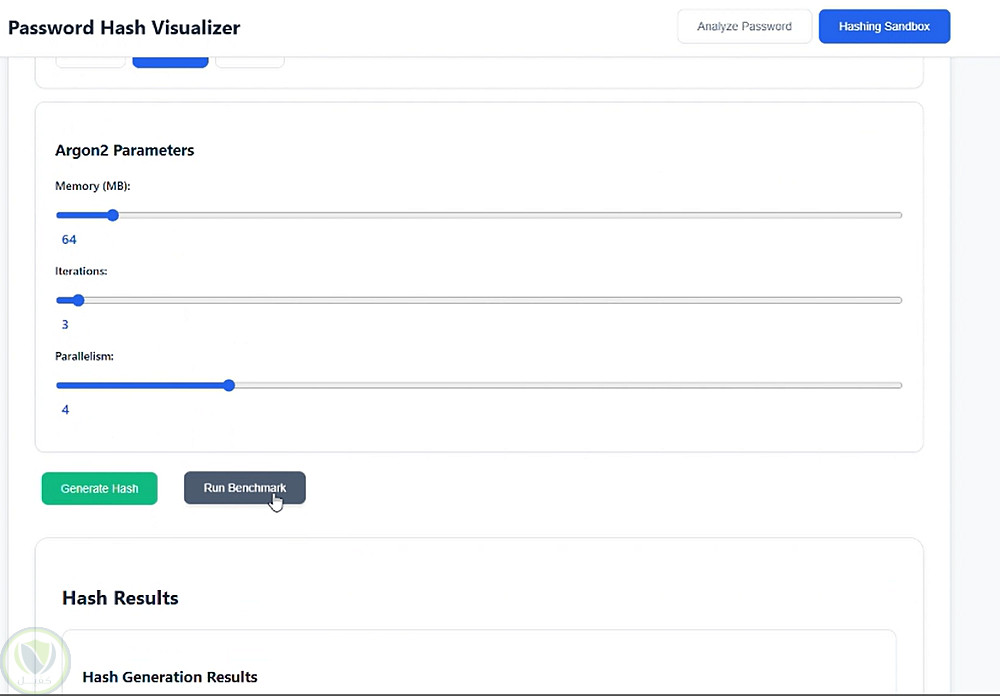This screenshot has height=696, width=1000.
Task: Click the midpoint of the Parallelism slider track
Action: tap(479, 385)
